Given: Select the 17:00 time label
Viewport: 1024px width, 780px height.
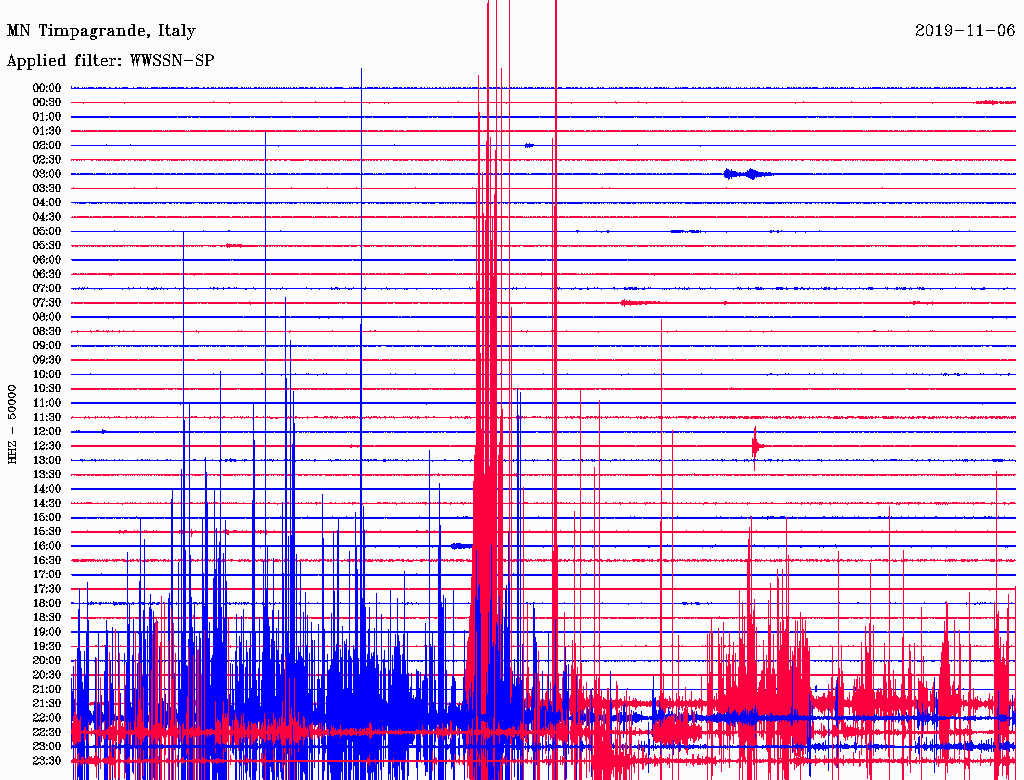Looking at the screenshot, I should click(x=47, y=574).
